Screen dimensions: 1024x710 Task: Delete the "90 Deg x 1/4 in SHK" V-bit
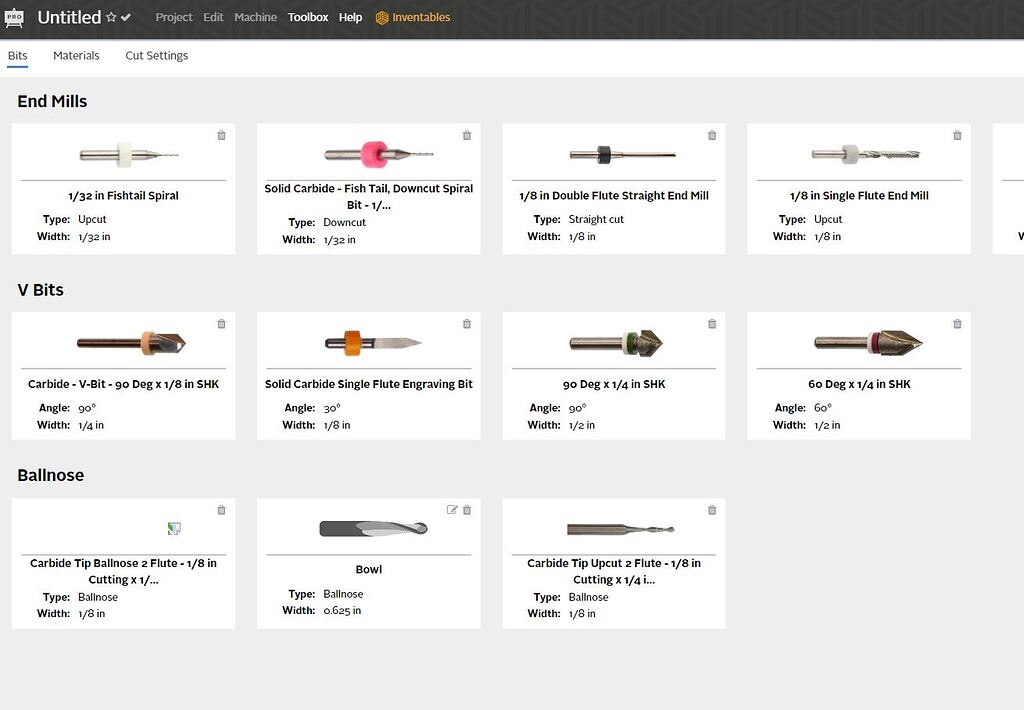coord(711,323)
